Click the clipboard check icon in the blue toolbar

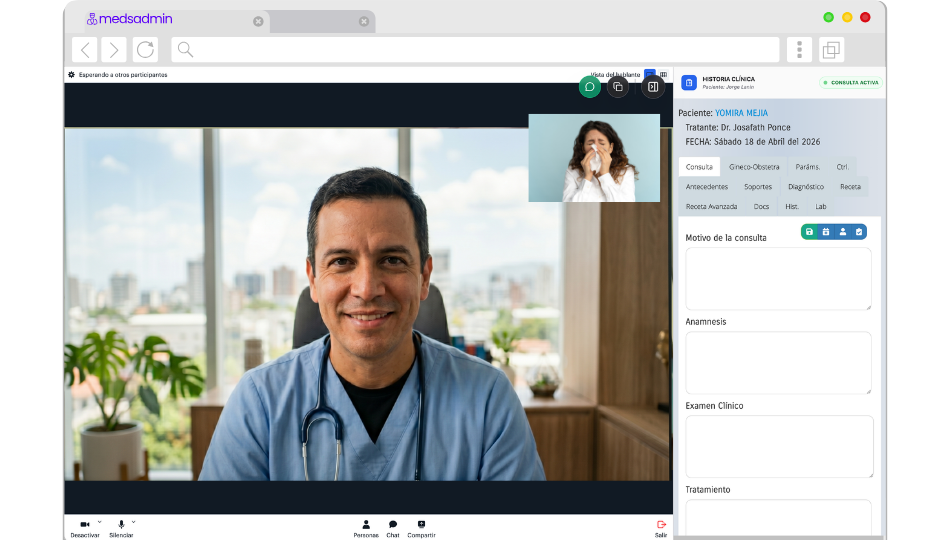[x=858, y=232]
